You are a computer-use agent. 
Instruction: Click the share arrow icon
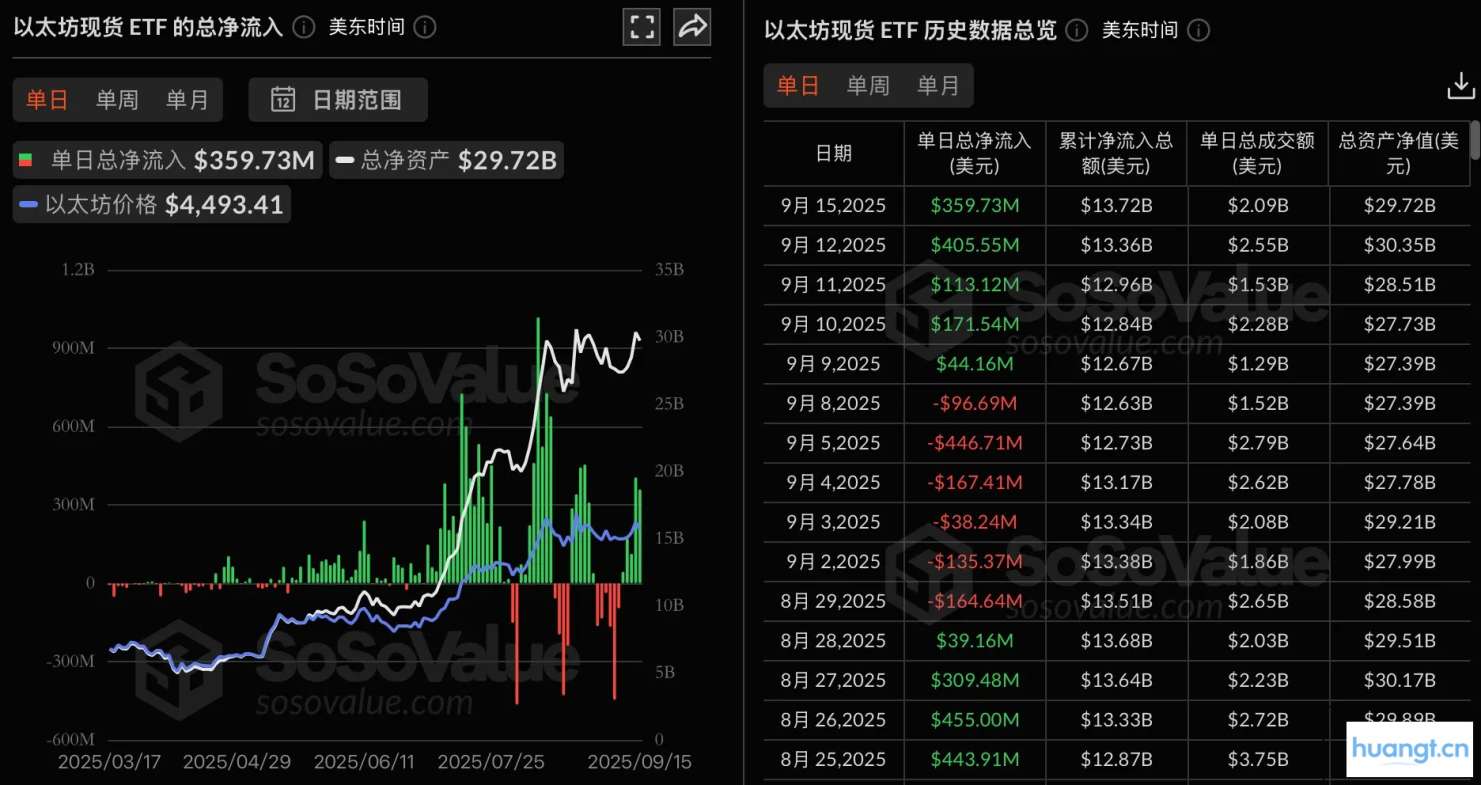tap(692, 27)
